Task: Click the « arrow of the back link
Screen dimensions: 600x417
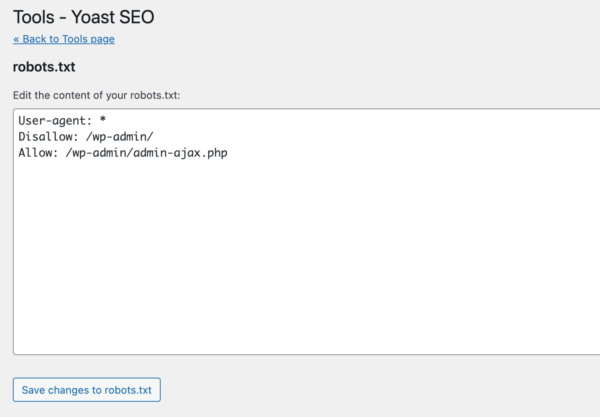Action: pyautogui.click(x=17, y=39)
